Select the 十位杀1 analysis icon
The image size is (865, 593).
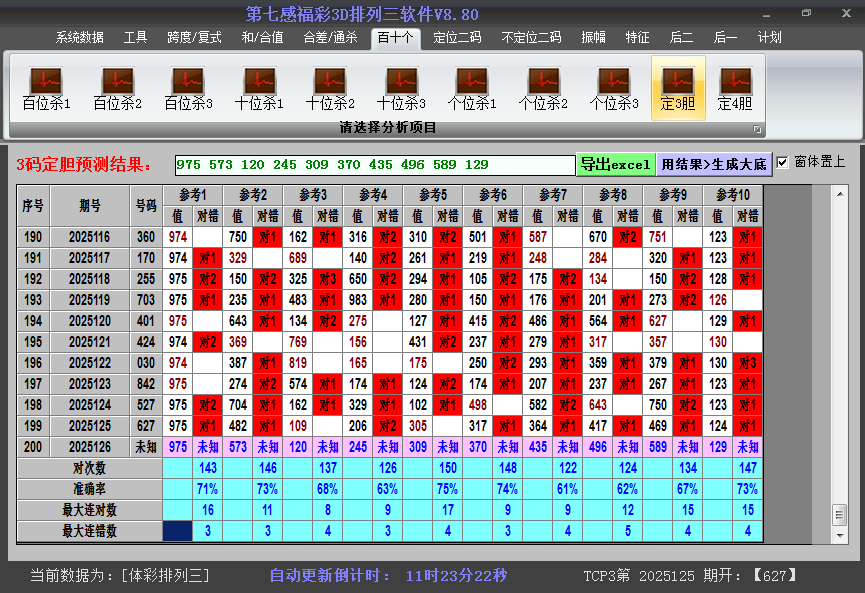pyautogui.click(x=259, y=88)
